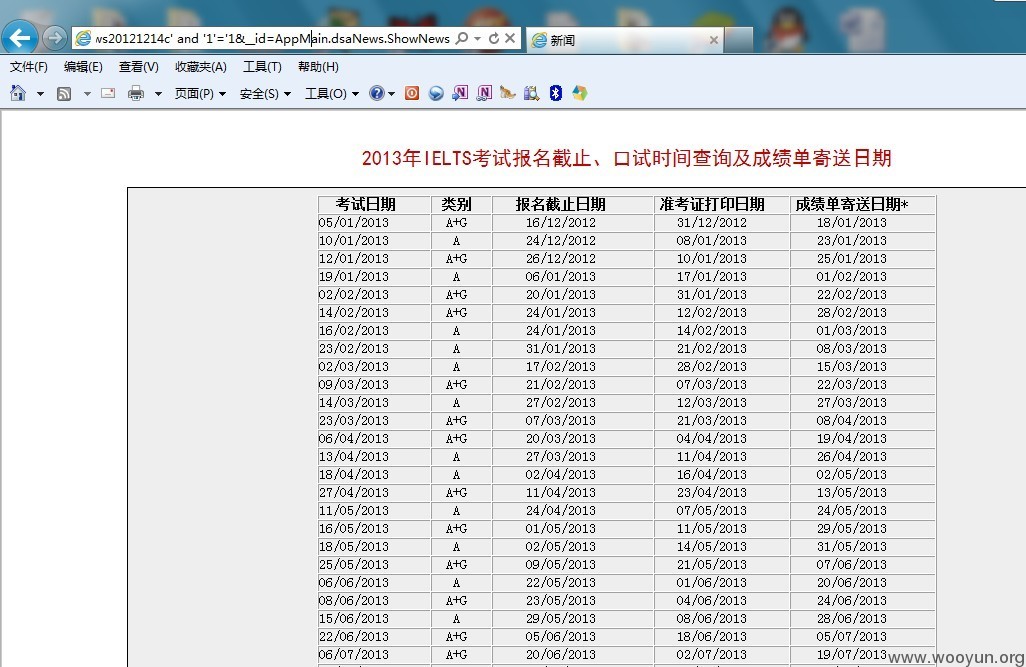Open the 编辑(E) menu
This screenshot has height=667, width=1026.
pos(83,67)
